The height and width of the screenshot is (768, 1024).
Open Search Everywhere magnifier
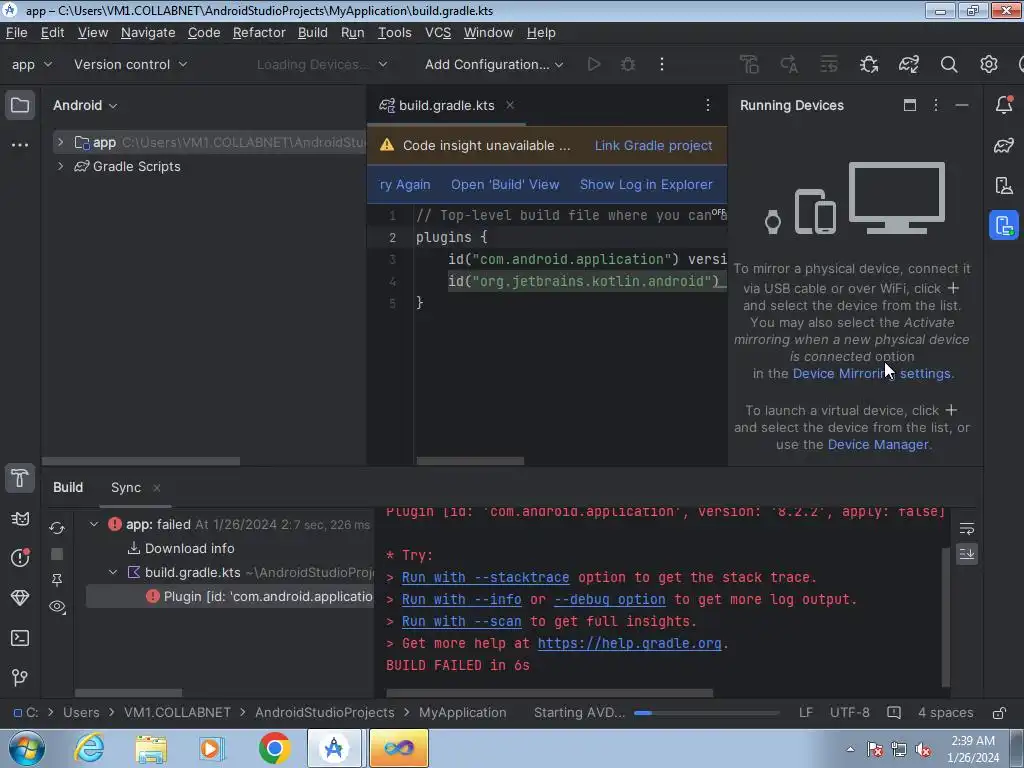(949, 64)
